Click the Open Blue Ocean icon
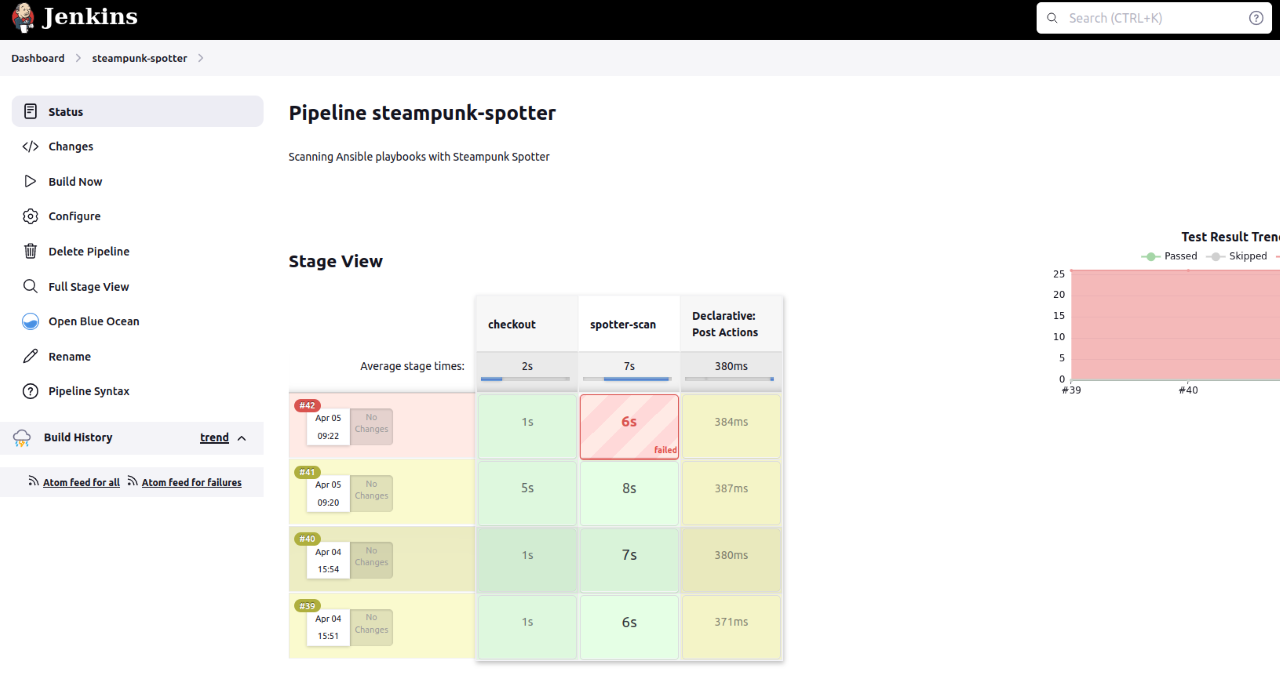Screen dimensions: 1280x683 (30, 322)
